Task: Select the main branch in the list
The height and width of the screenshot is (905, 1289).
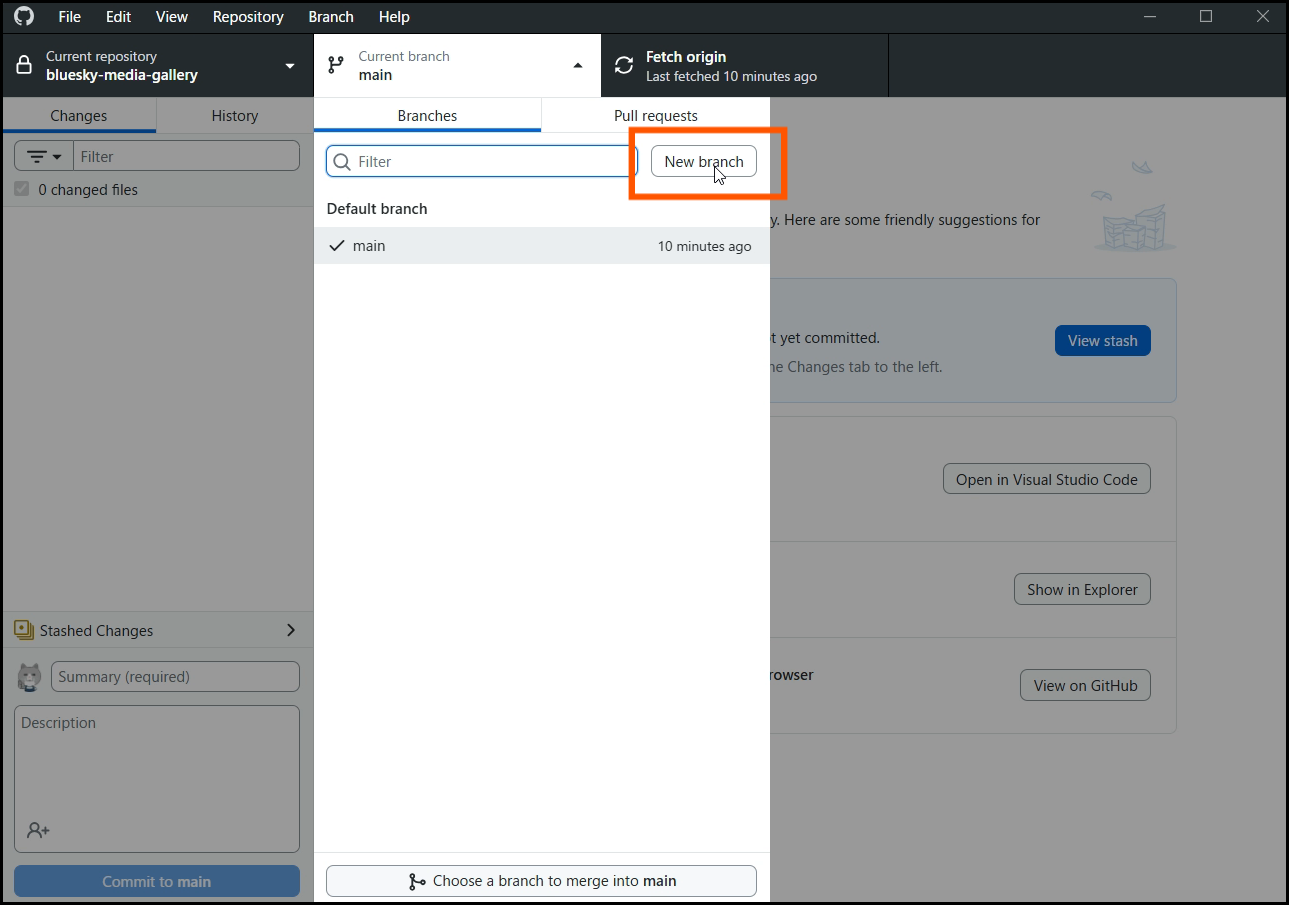Action: [x=542, y=246]
